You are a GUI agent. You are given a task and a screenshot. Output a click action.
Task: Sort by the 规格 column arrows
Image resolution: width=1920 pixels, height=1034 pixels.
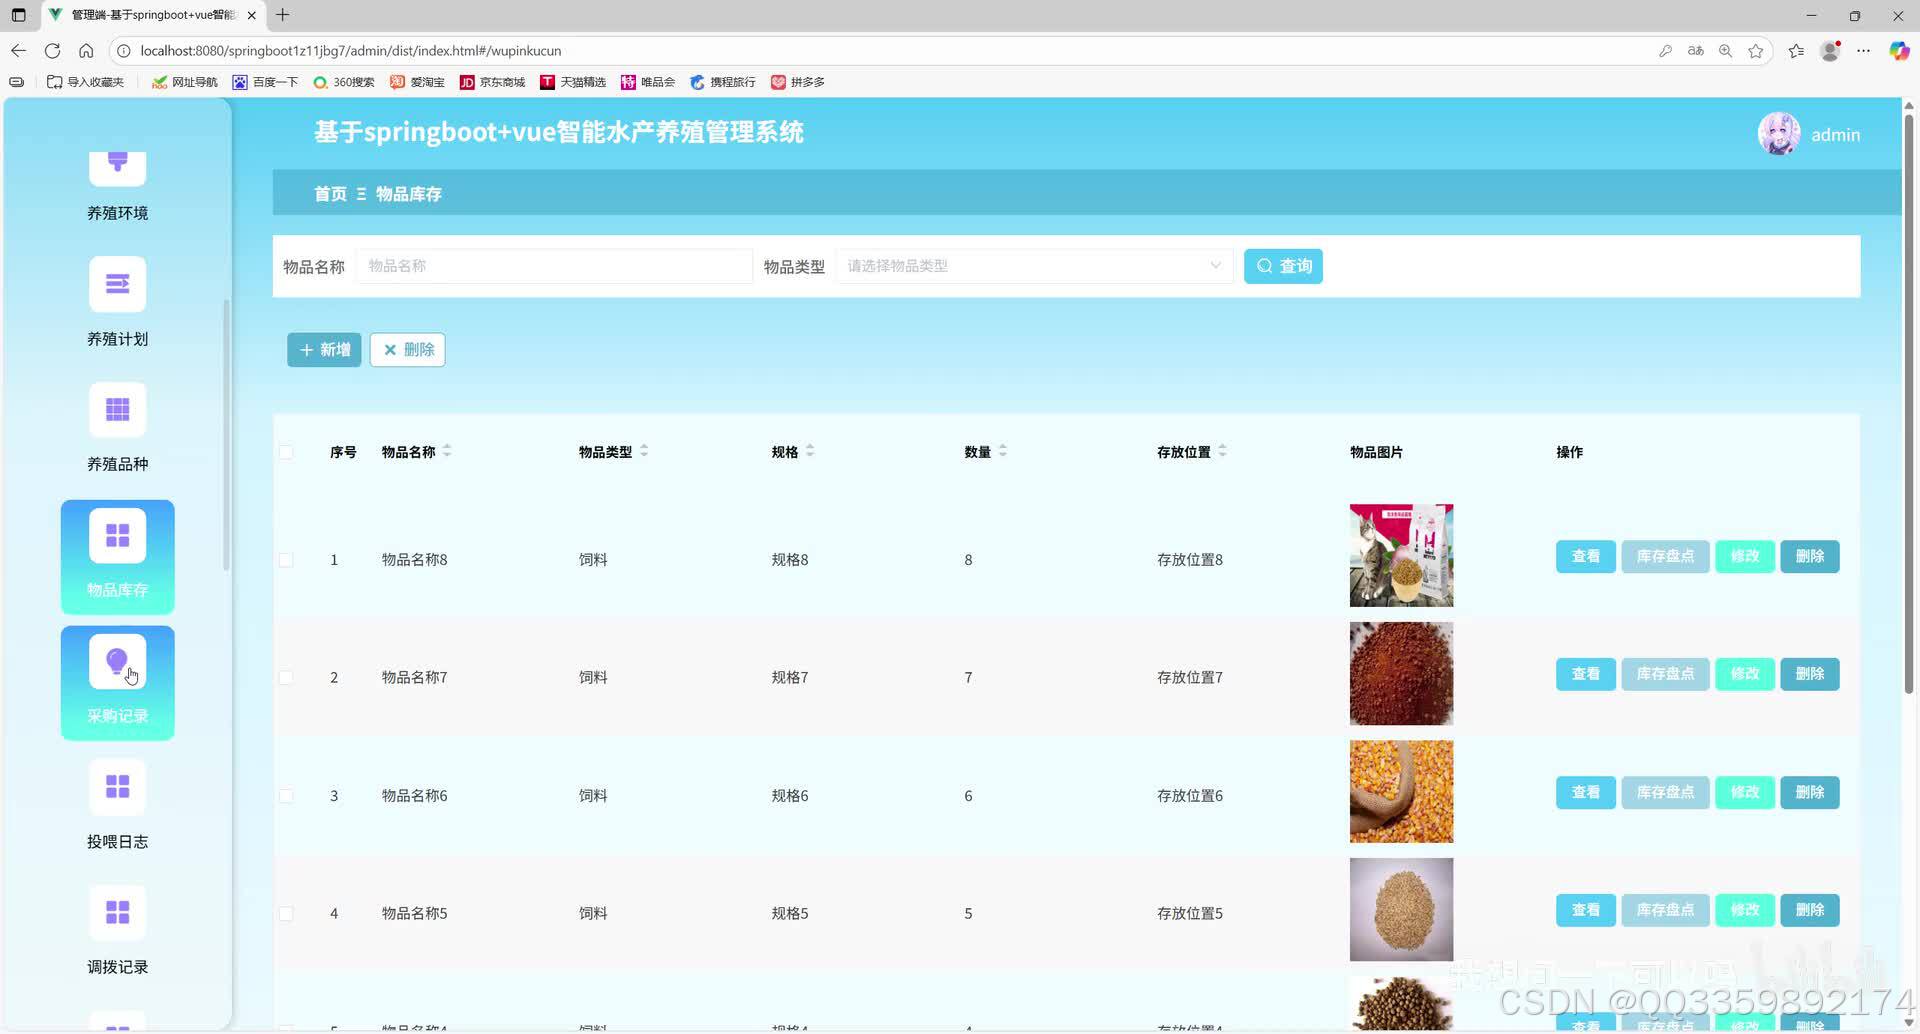[x=810, y=451]
